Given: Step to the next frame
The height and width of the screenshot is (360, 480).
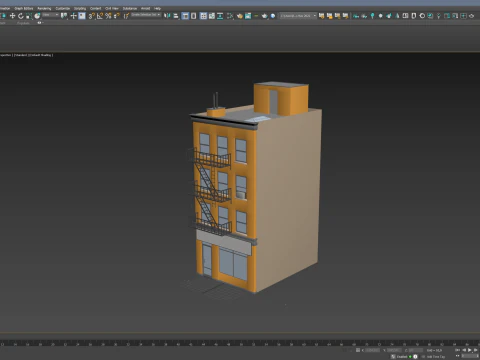Looking at the screenshot, I should [476, 350].
